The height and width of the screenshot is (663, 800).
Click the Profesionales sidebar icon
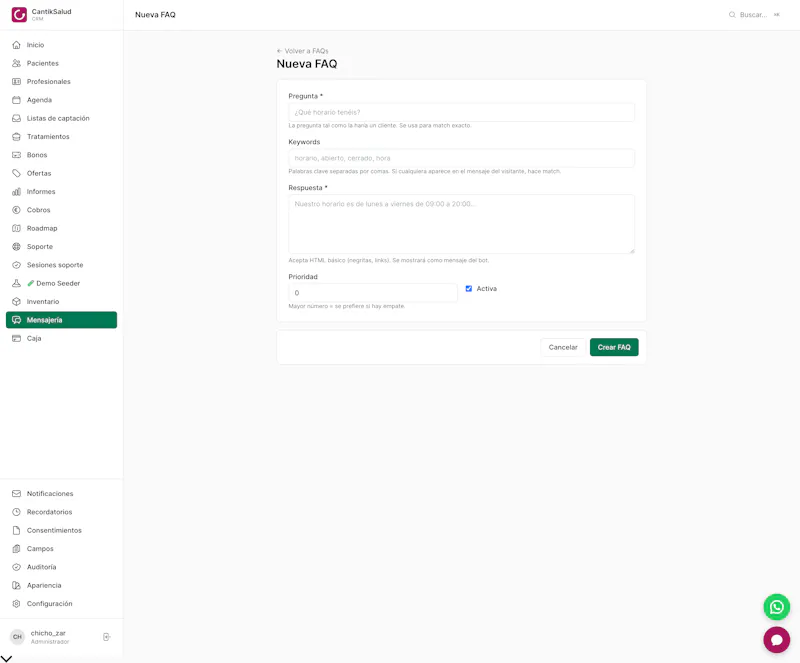click(x=16, y=82)
